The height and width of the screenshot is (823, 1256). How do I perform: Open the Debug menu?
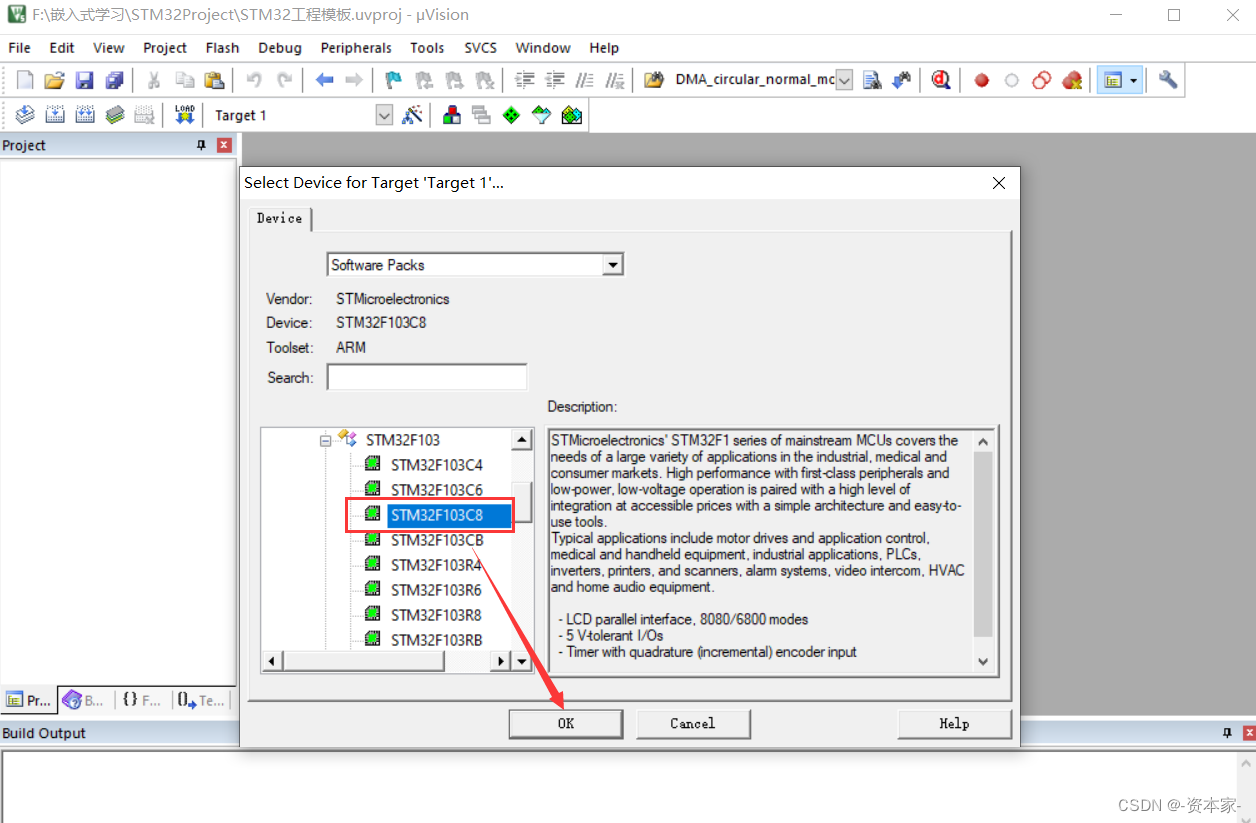tap(280, 48)
